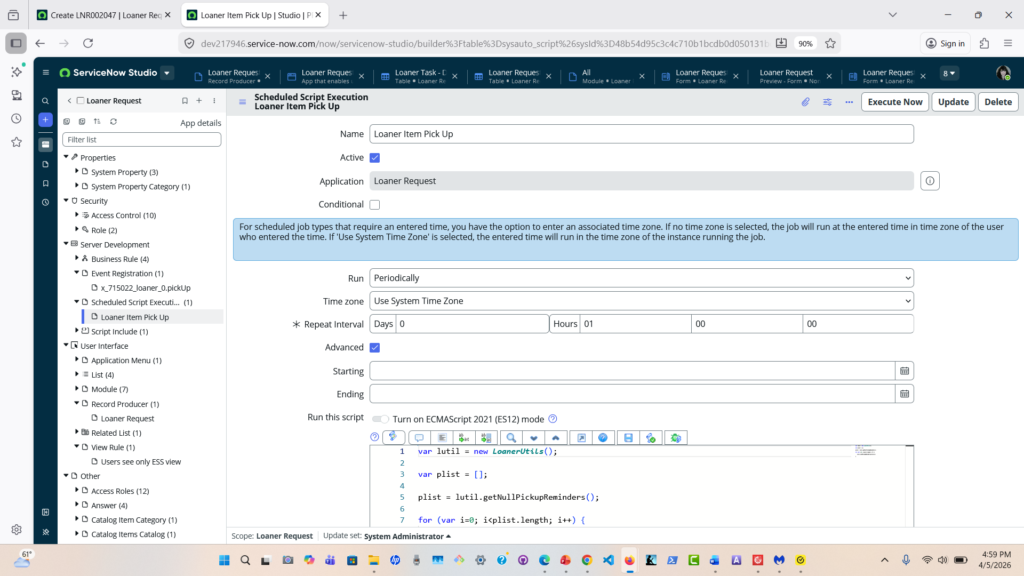This screenshot has height=576, width=1024.
Task: Click the Filter list search field
Action: point(141,140)
